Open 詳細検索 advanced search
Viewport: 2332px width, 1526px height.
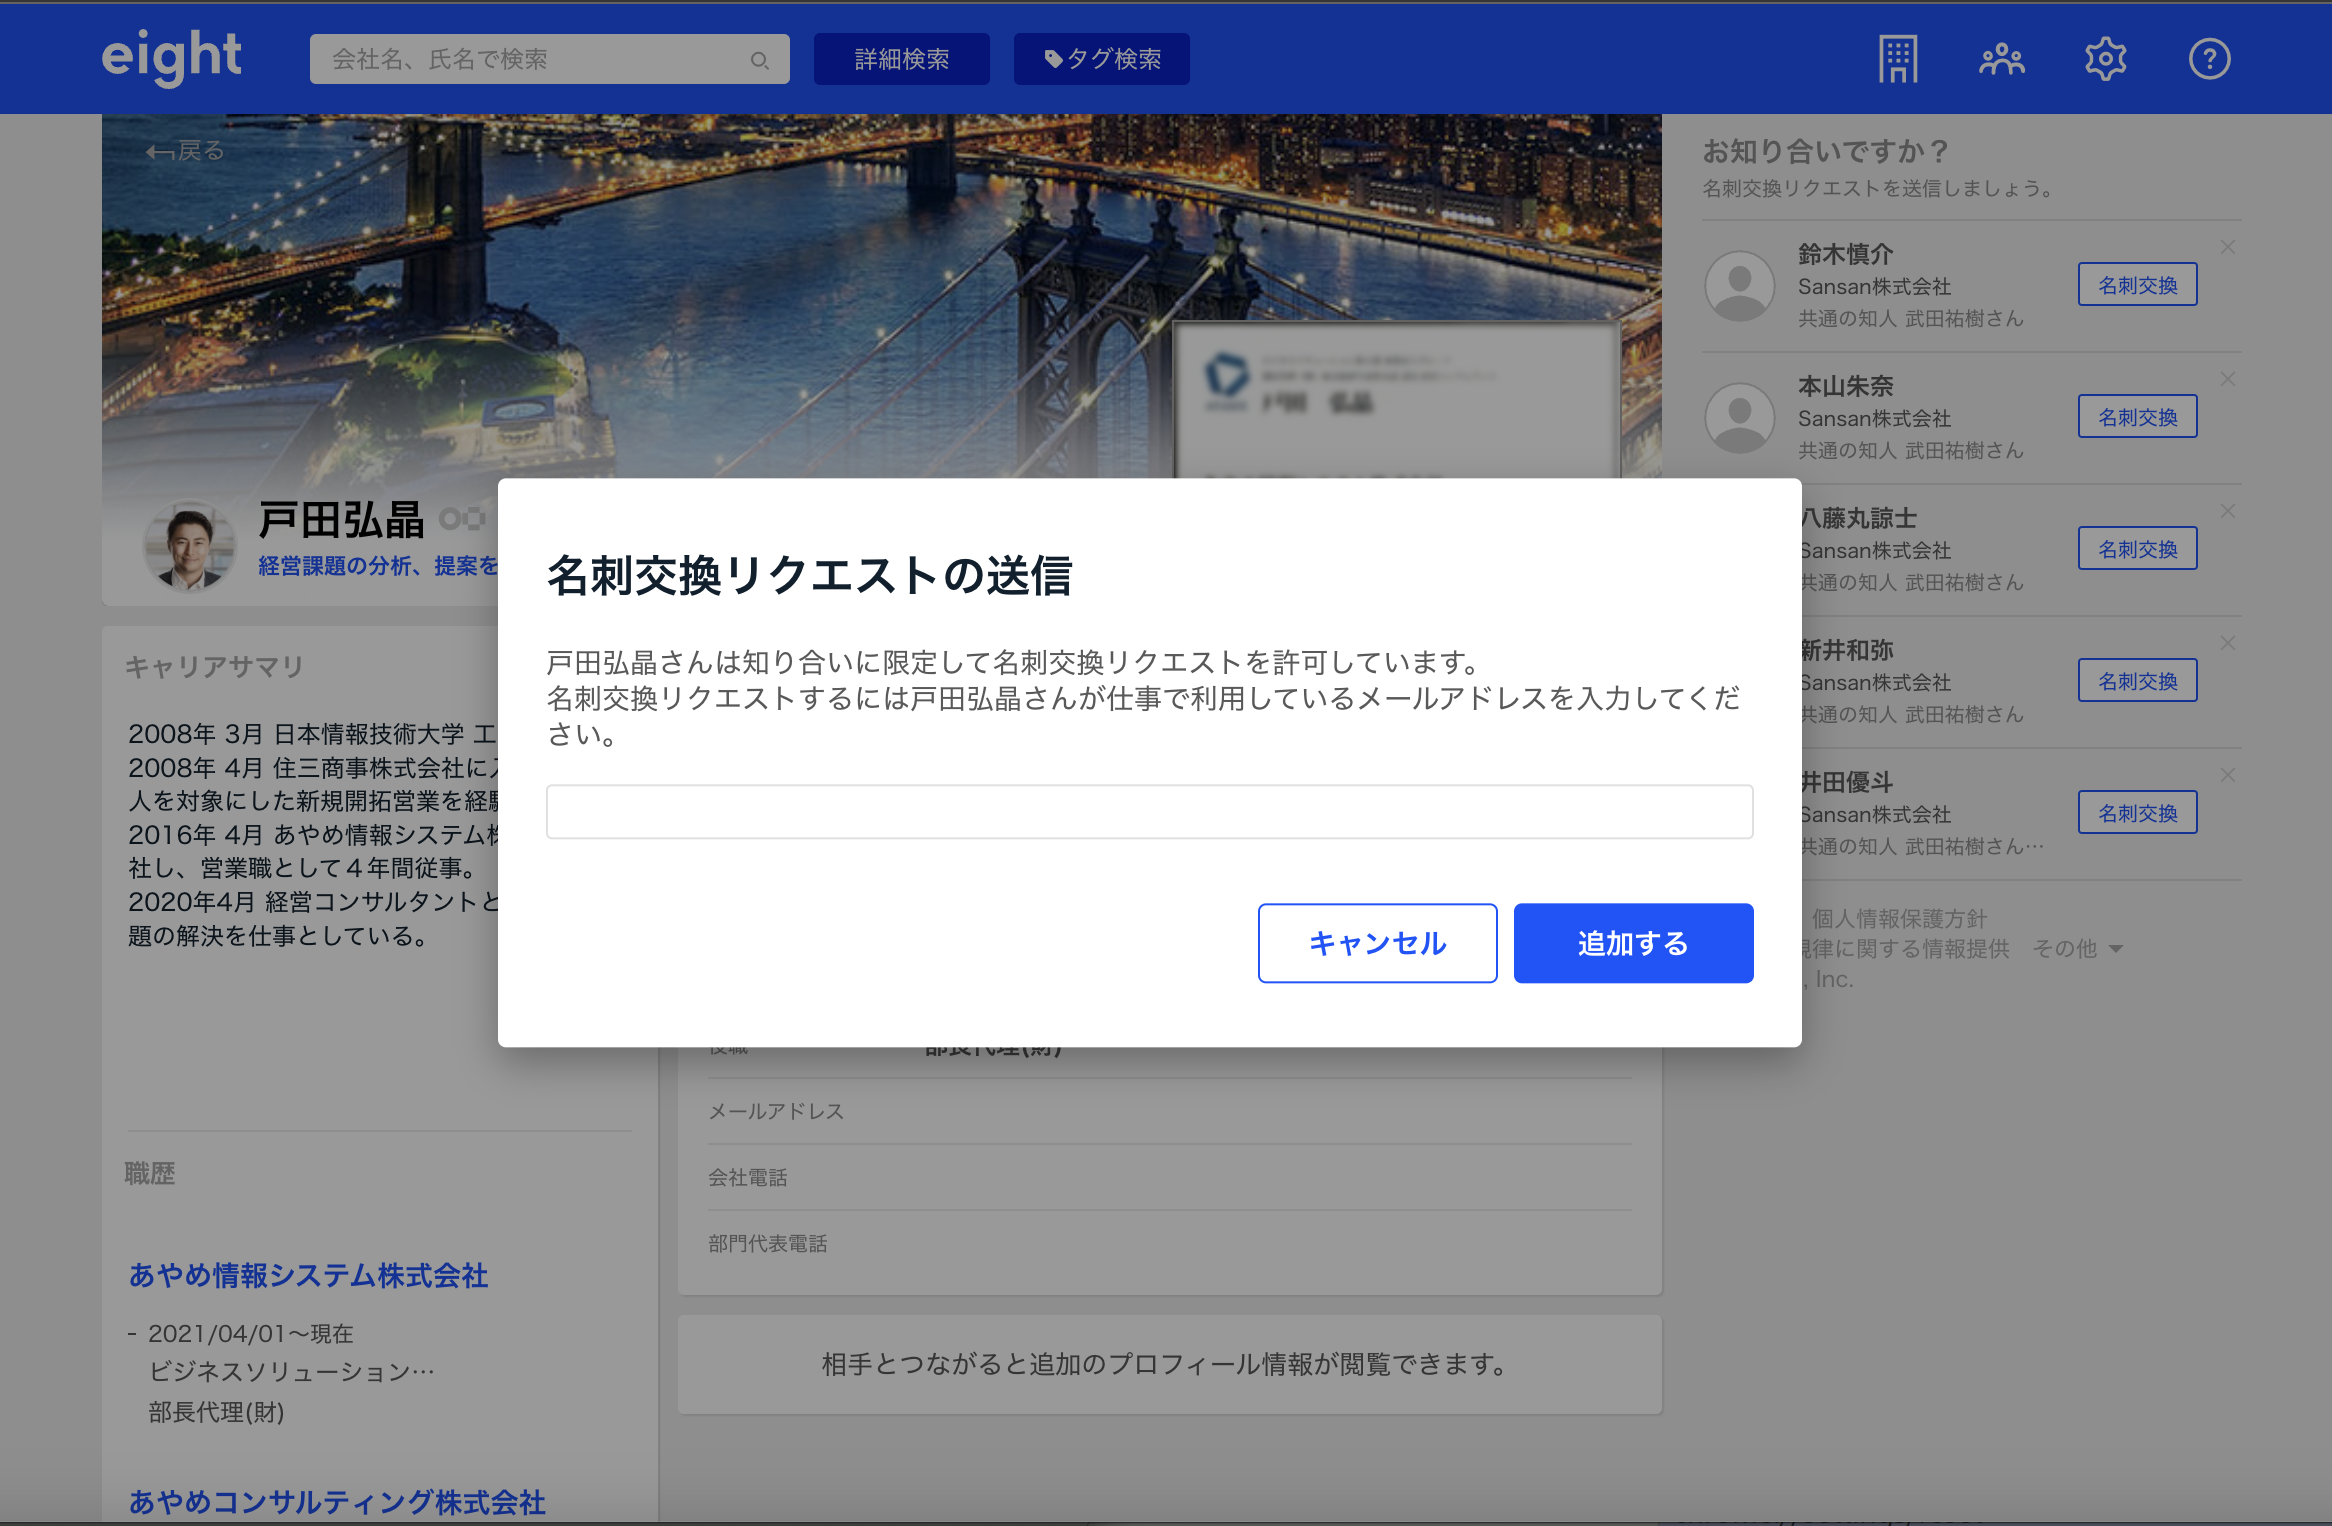tap(901, 59)
